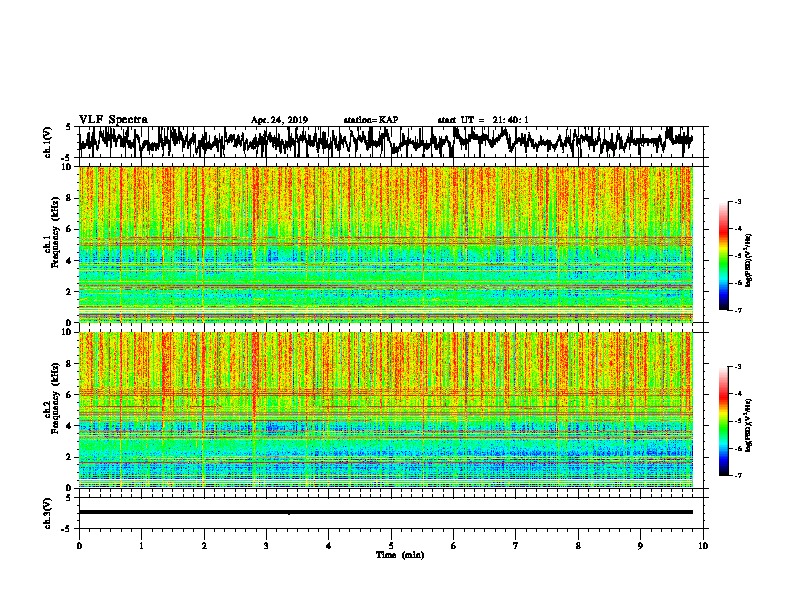Viewport: 792px width, 612px height.
Task: Click the ch.2 Frequency (kHz) axis label
Action: (52, 398)
